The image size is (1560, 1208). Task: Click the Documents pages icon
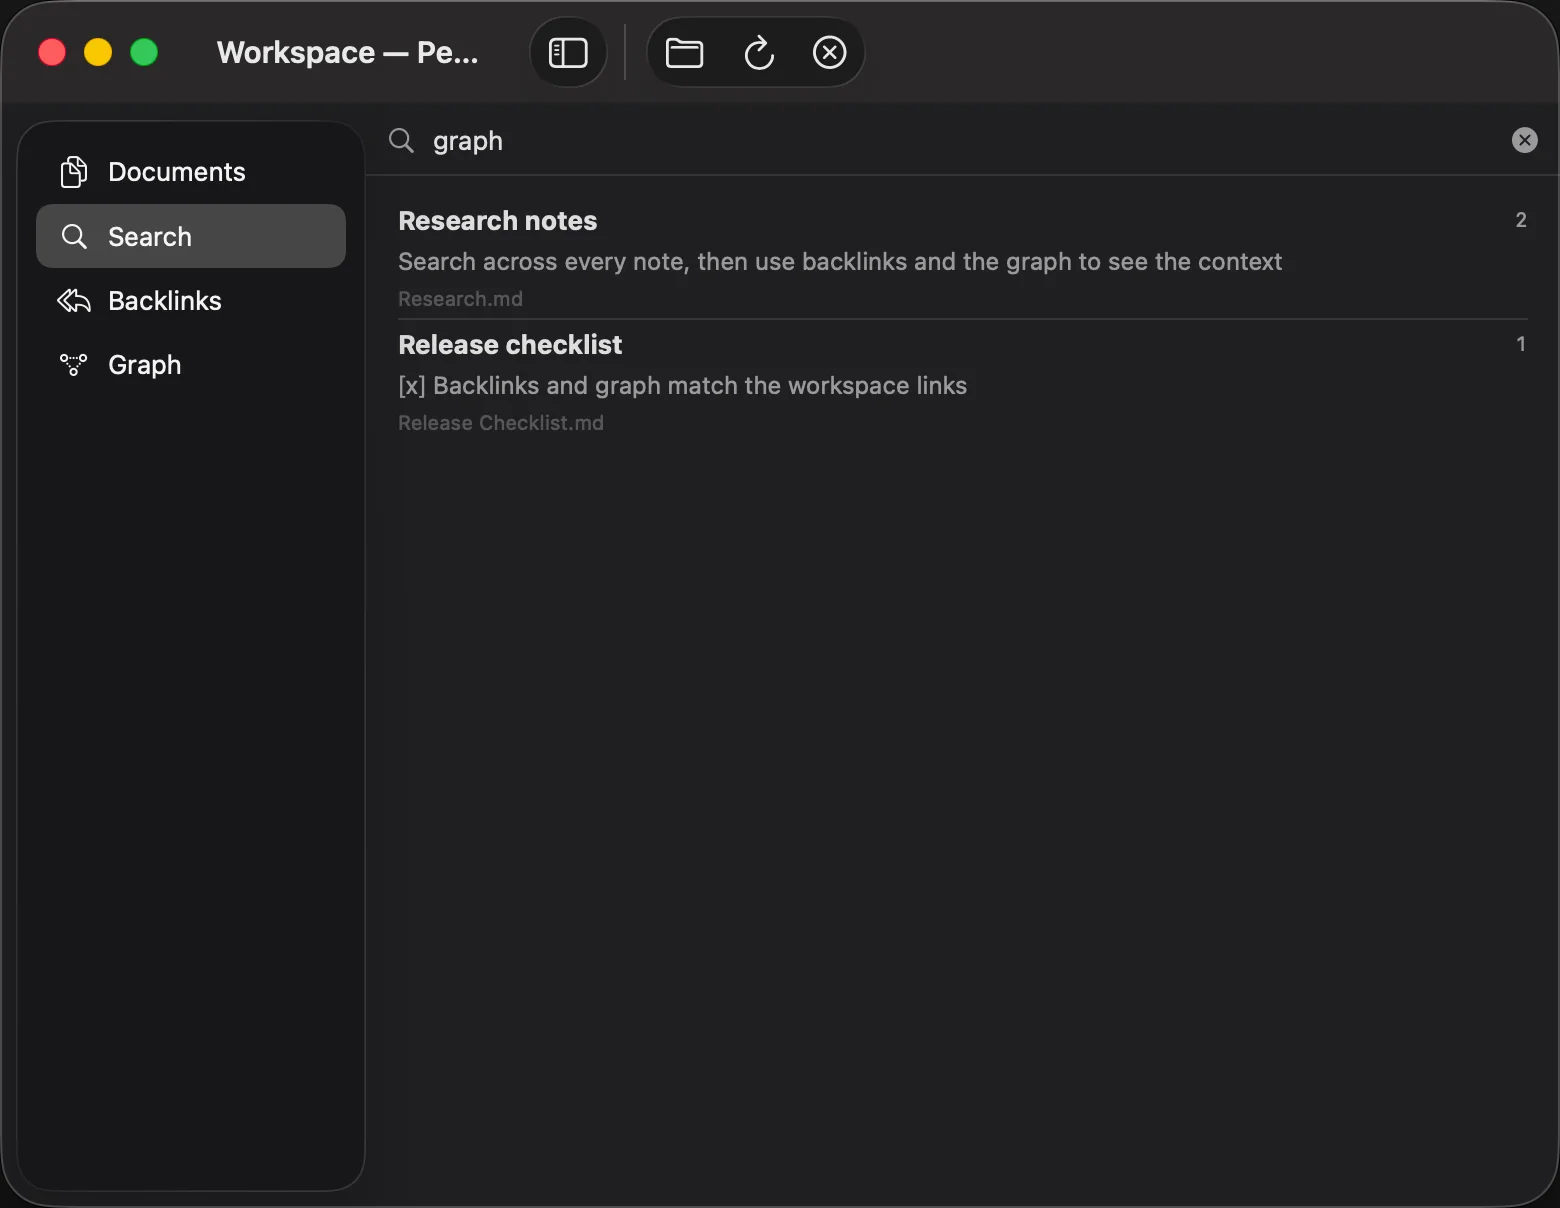pyautogui.click(x=74, y=172)
